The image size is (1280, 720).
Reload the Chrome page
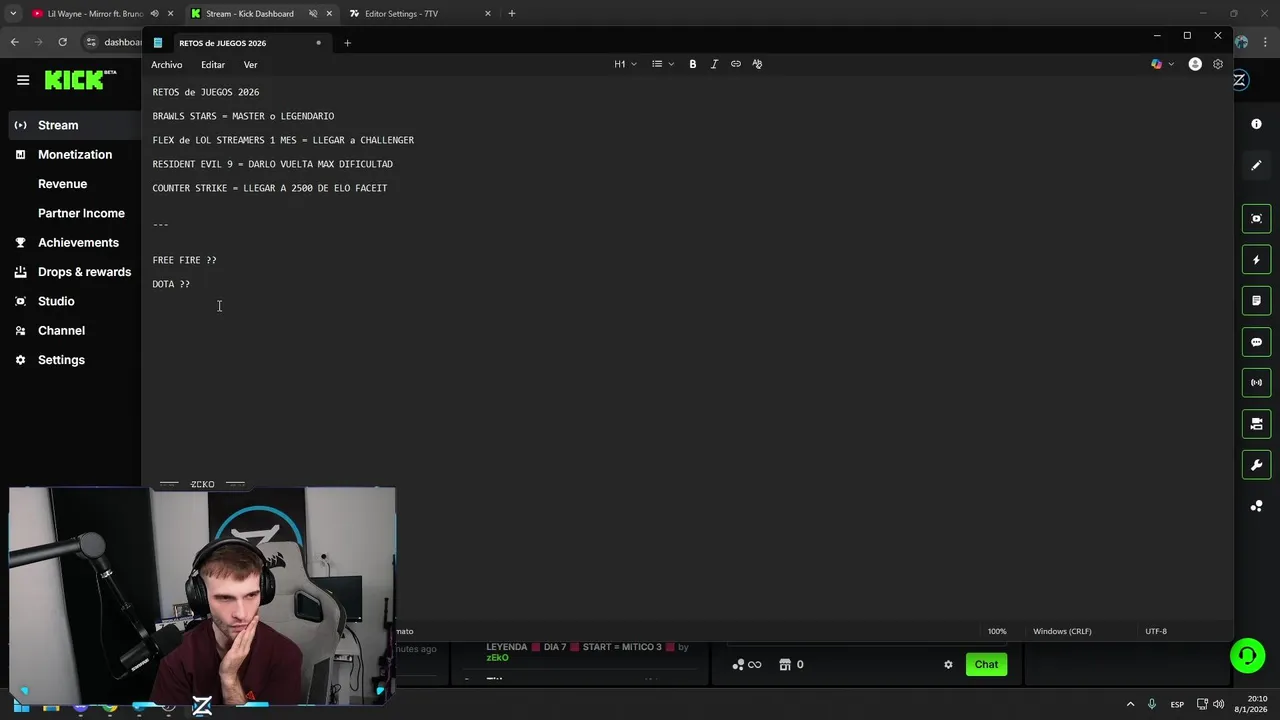pos(62,42)
